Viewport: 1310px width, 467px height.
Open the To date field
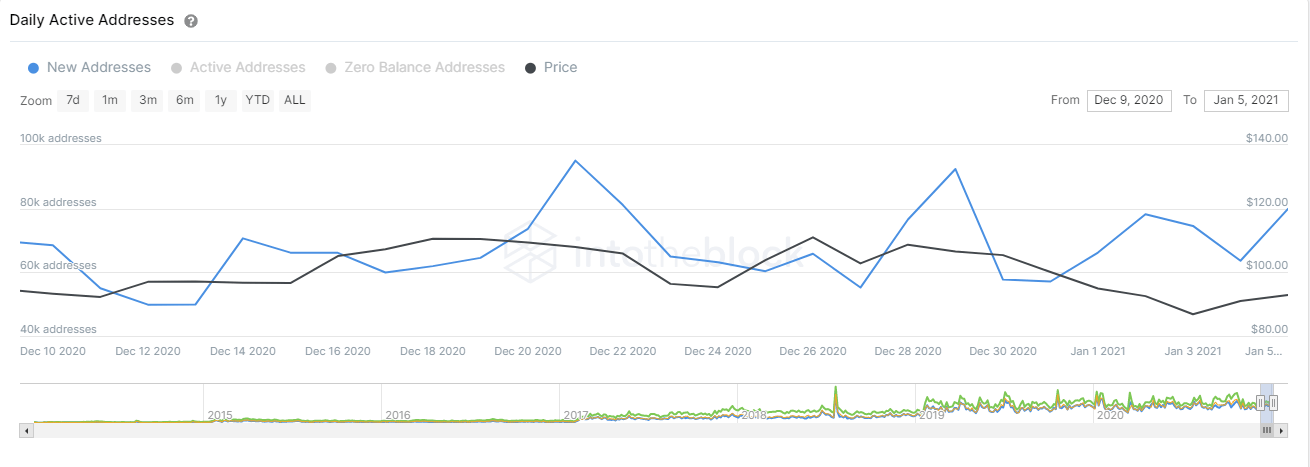1246,100
